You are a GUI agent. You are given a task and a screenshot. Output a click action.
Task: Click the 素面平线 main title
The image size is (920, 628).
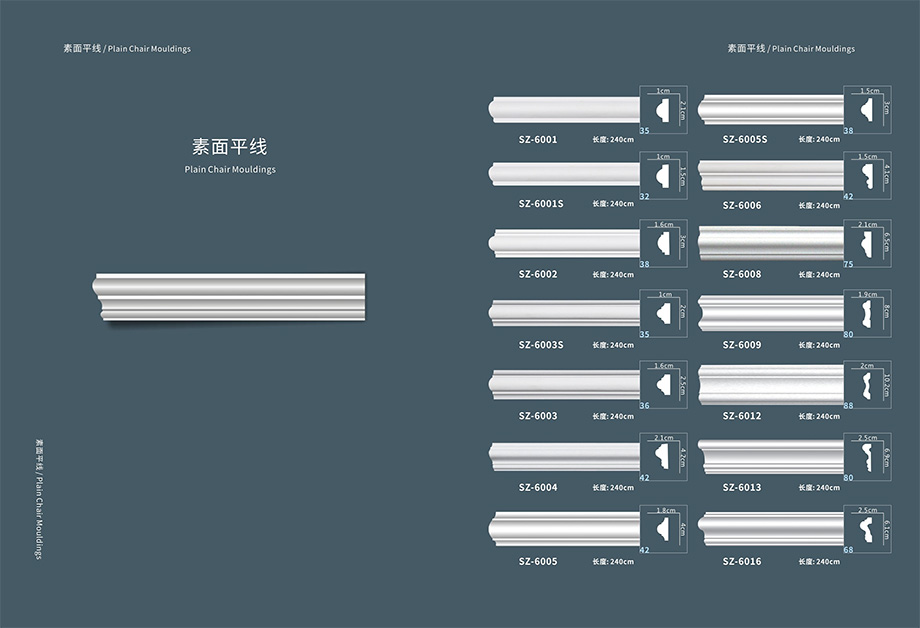(229, 147)
